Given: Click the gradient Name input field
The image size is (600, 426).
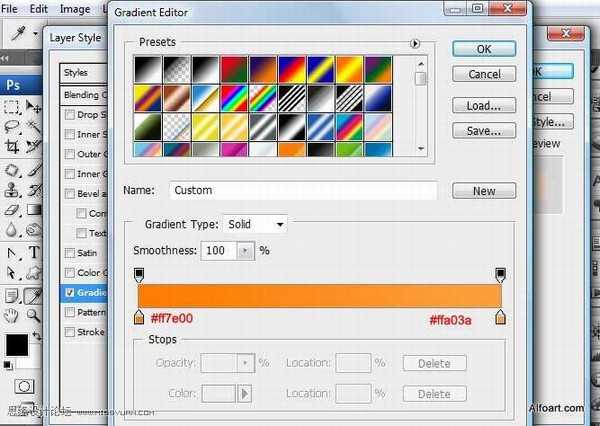Looking at the screenshot, I should point(303,191).
